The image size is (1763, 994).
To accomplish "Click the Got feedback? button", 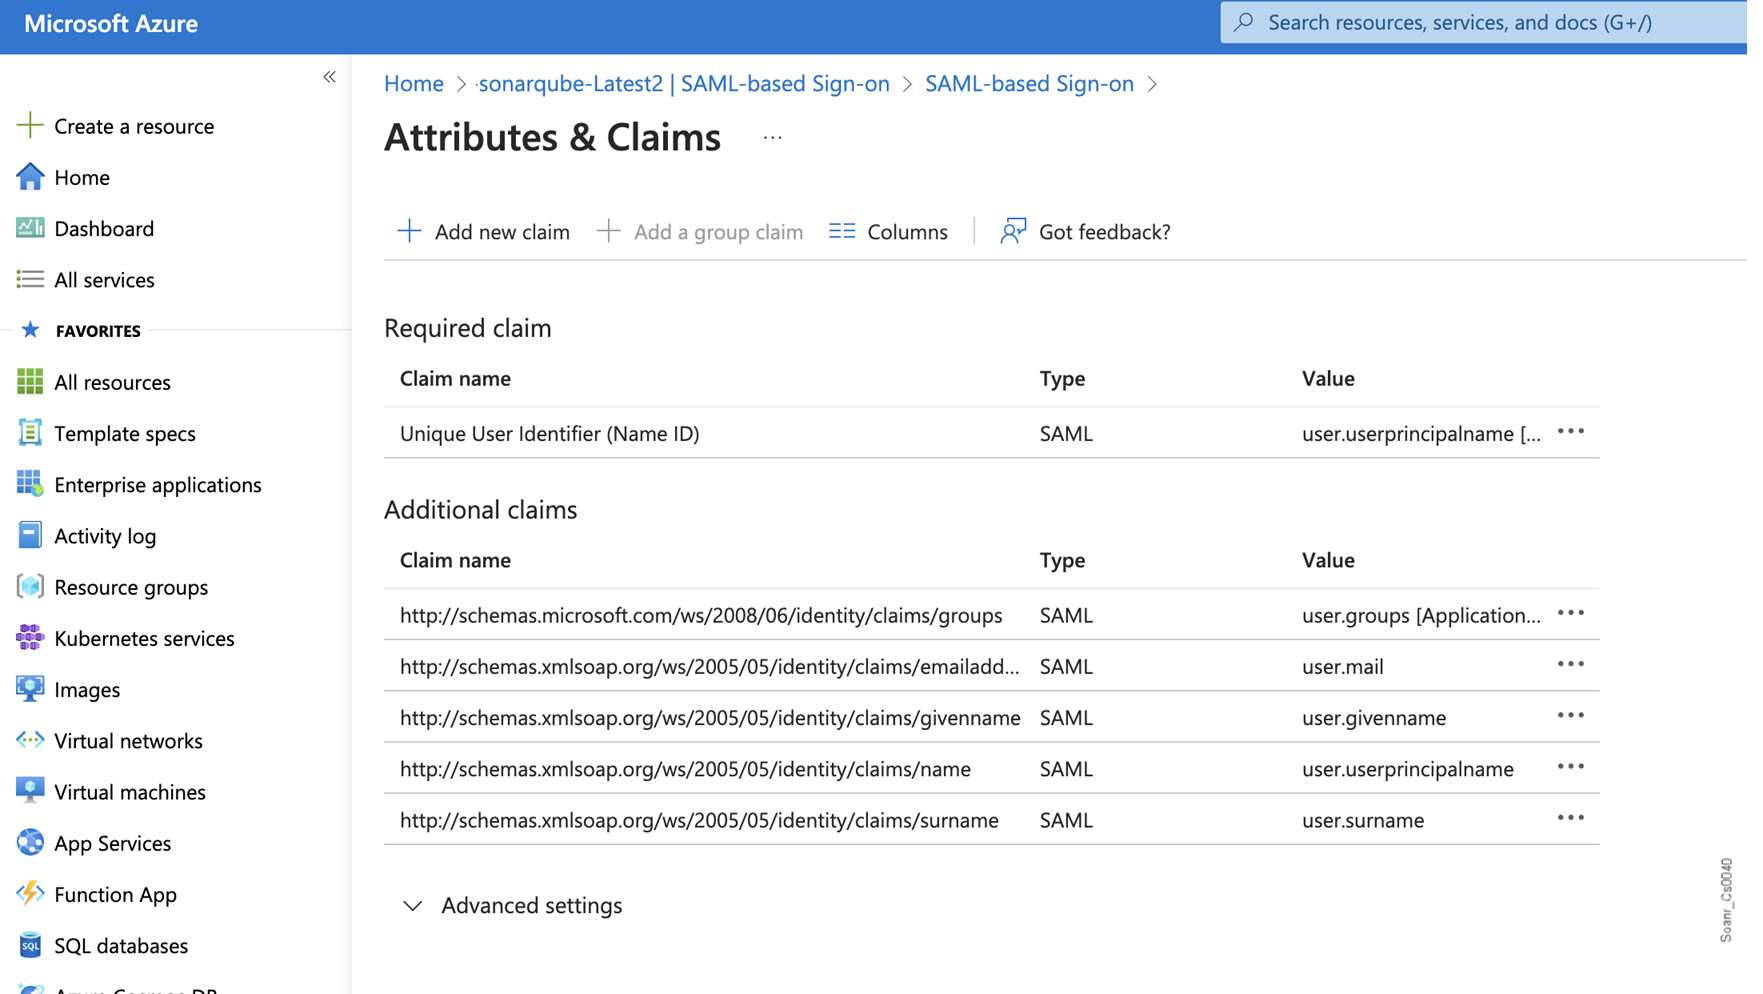I will (x=1085, y=232).
